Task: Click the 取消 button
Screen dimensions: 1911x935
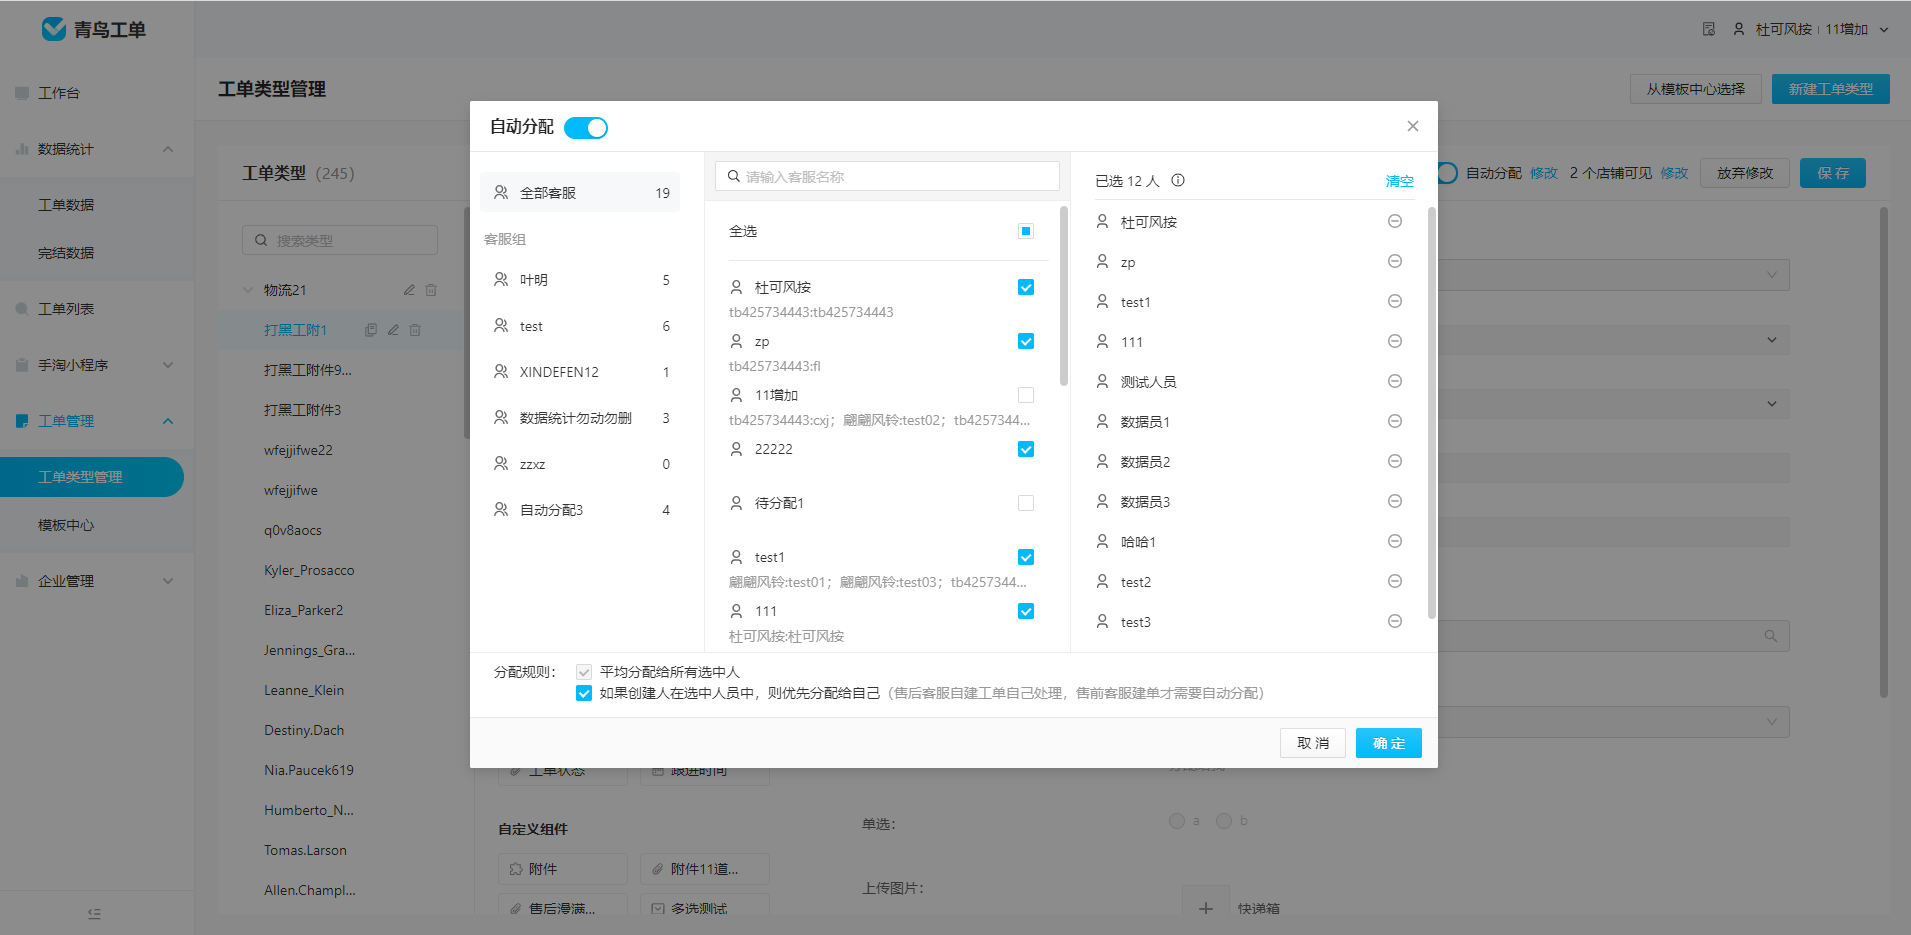Action: coord(1312,743)
